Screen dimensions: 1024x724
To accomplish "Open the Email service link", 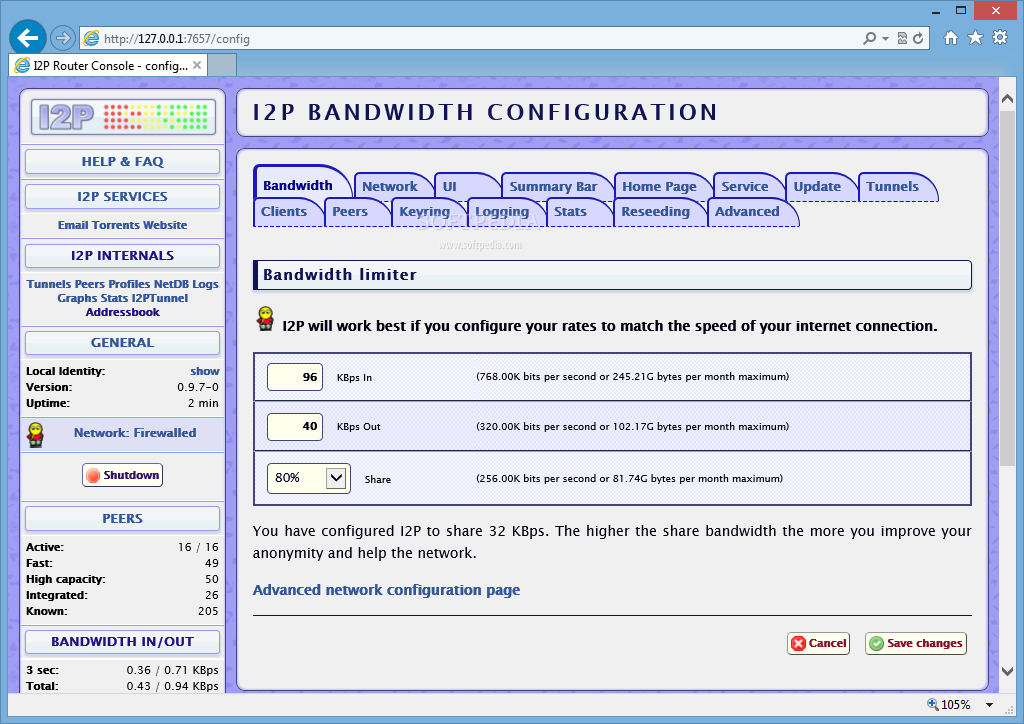I will (x=72, y=225).
